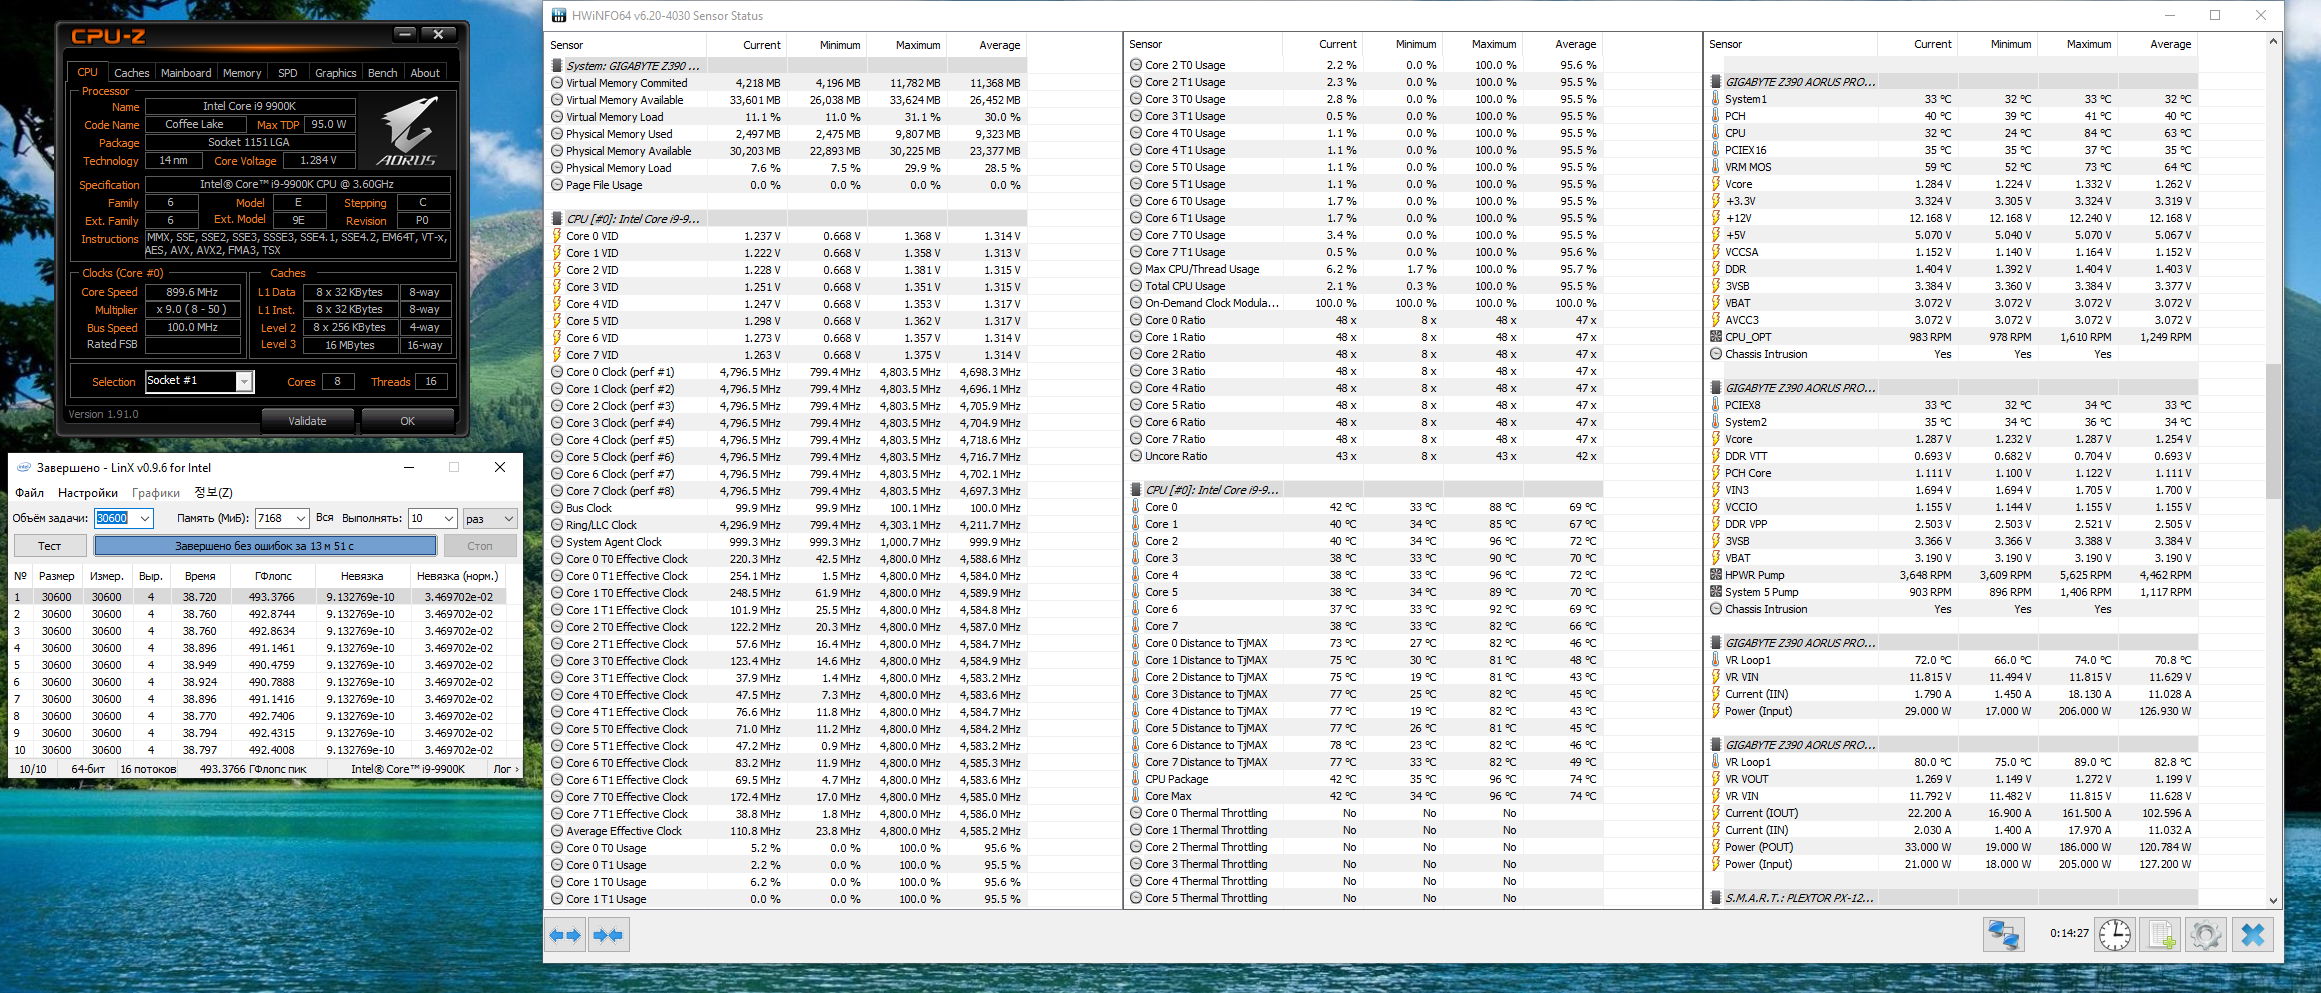Click the CPU_OPT fan icon in HWiNFO
The height and width of the screenshot is (993, 2321).
click(x=1716, y=337)
